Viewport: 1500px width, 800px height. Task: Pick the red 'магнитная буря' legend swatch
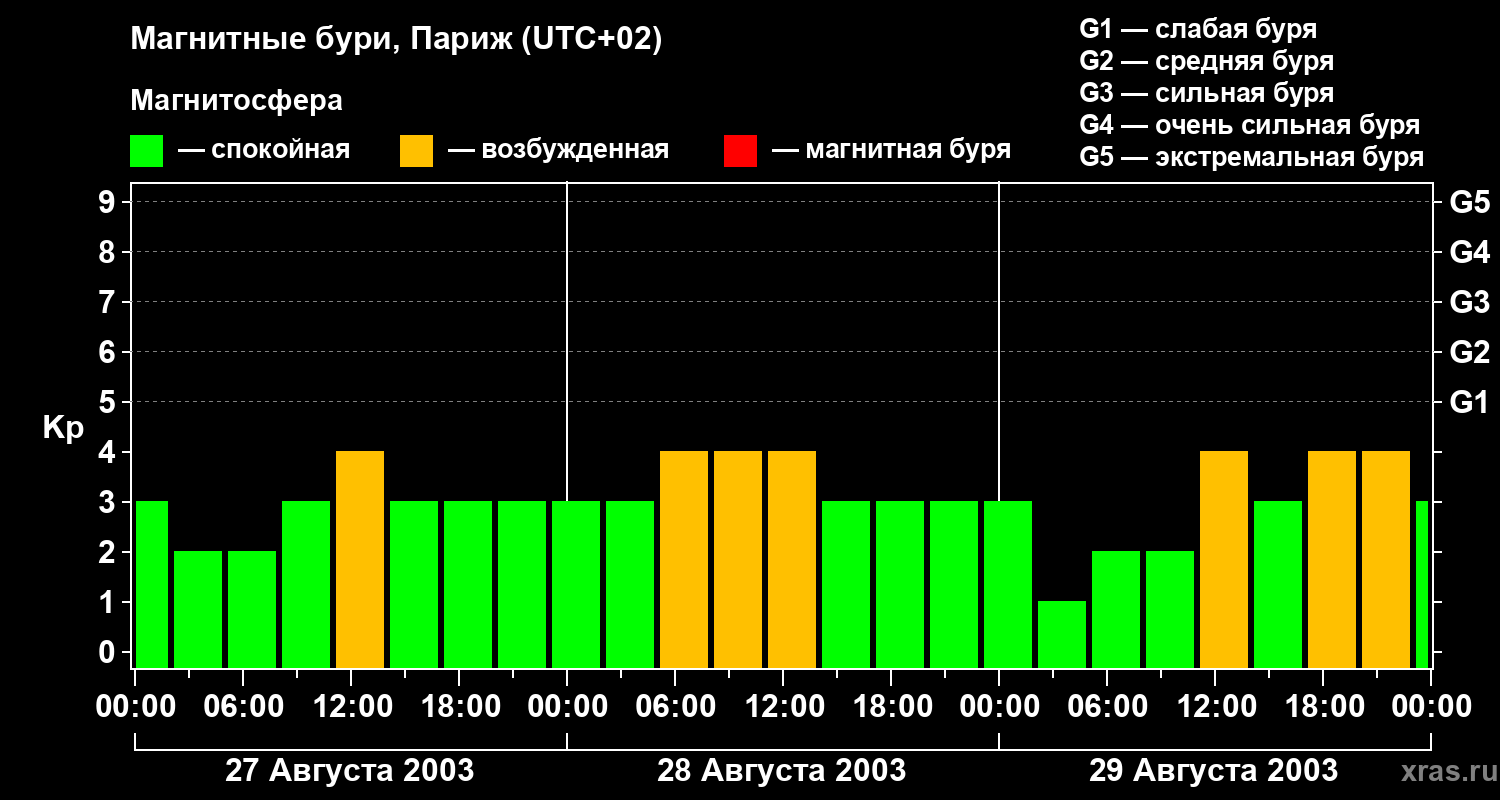(x=740, y=150)
